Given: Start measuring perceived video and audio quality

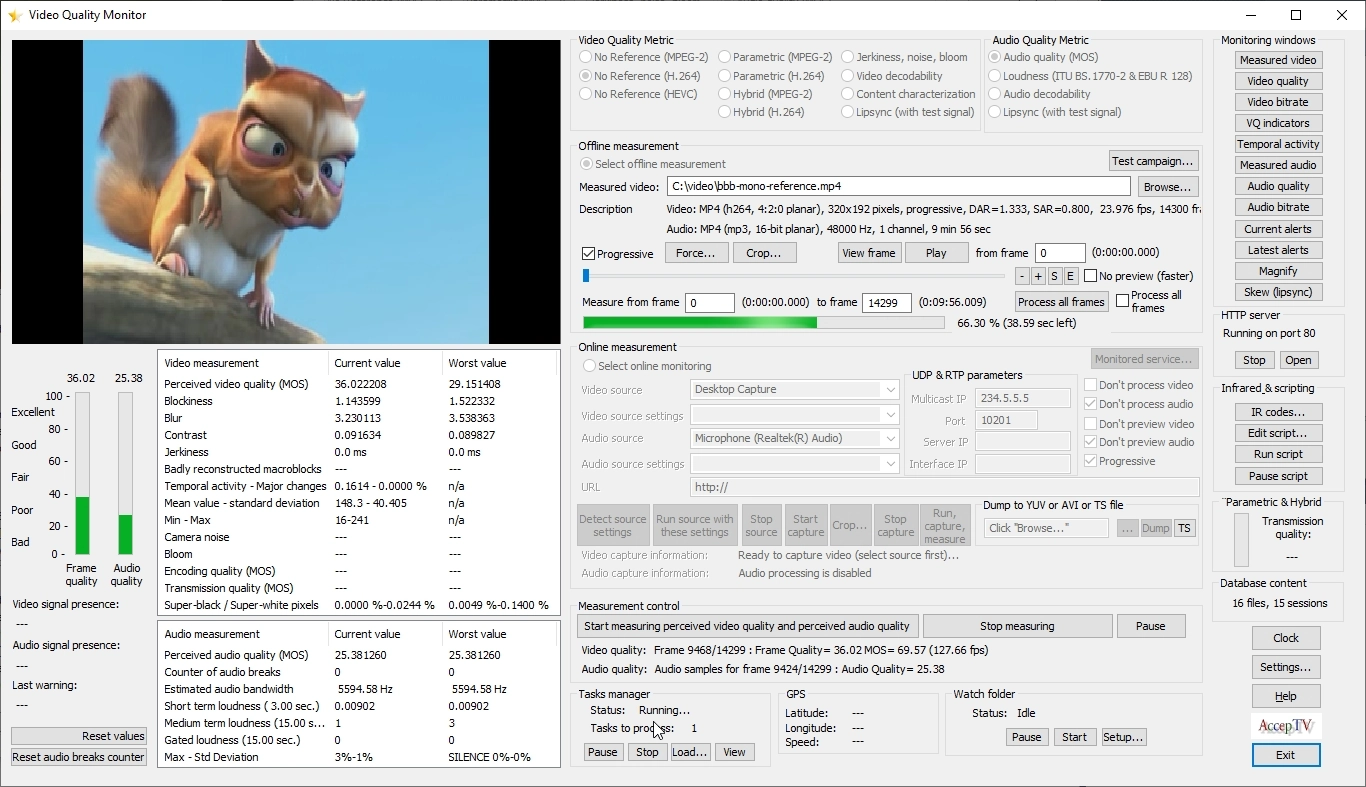Looking at the screenshot, I should [747, 626].
